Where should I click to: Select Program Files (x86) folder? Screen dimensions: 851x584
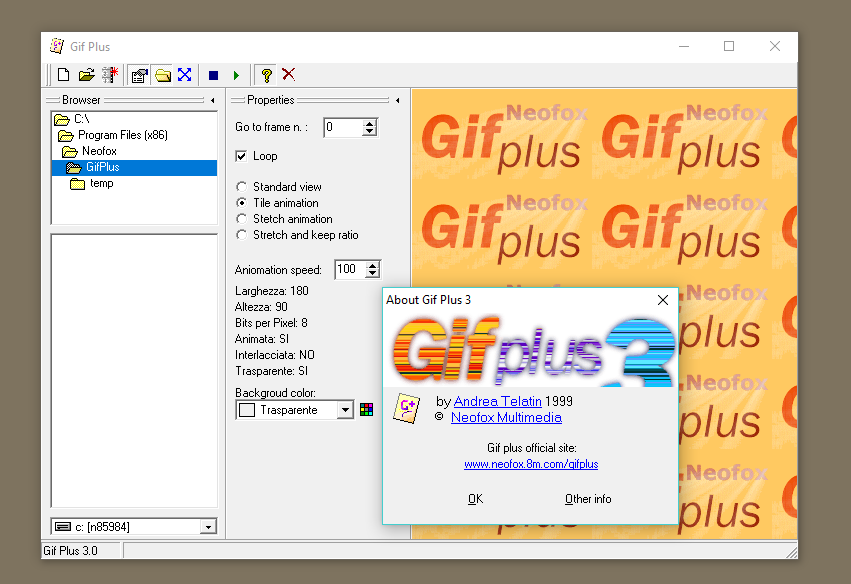coord(134,135)
